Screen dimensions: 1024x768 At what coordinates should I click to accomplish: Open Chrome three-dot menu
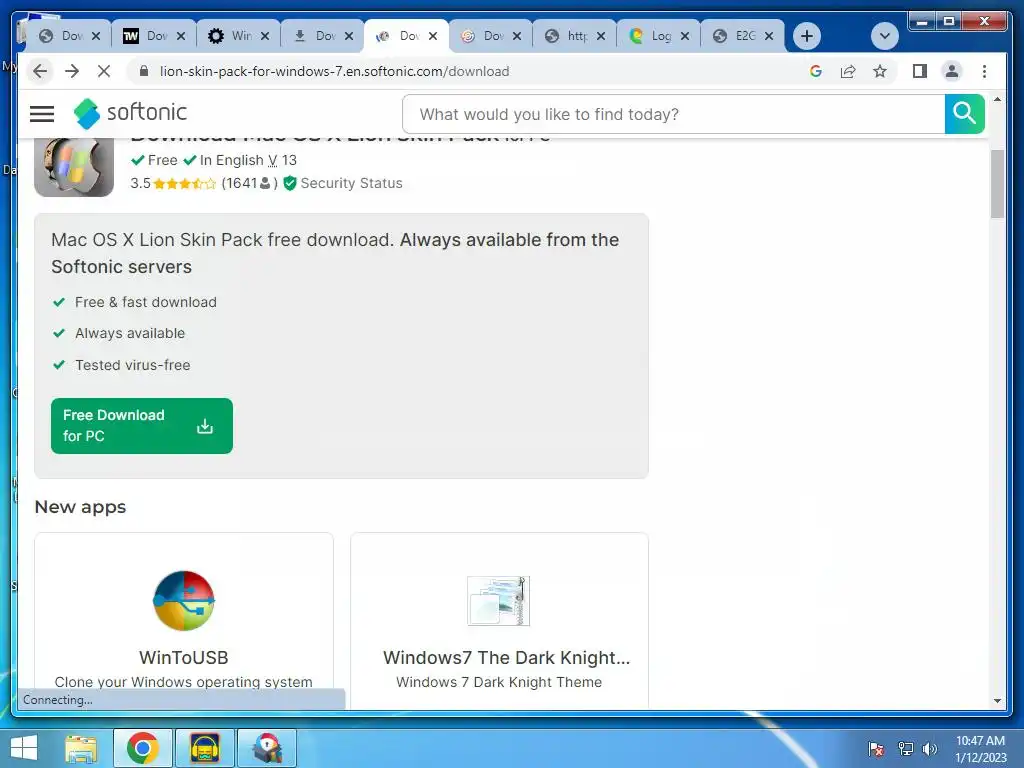pos(984,71)
